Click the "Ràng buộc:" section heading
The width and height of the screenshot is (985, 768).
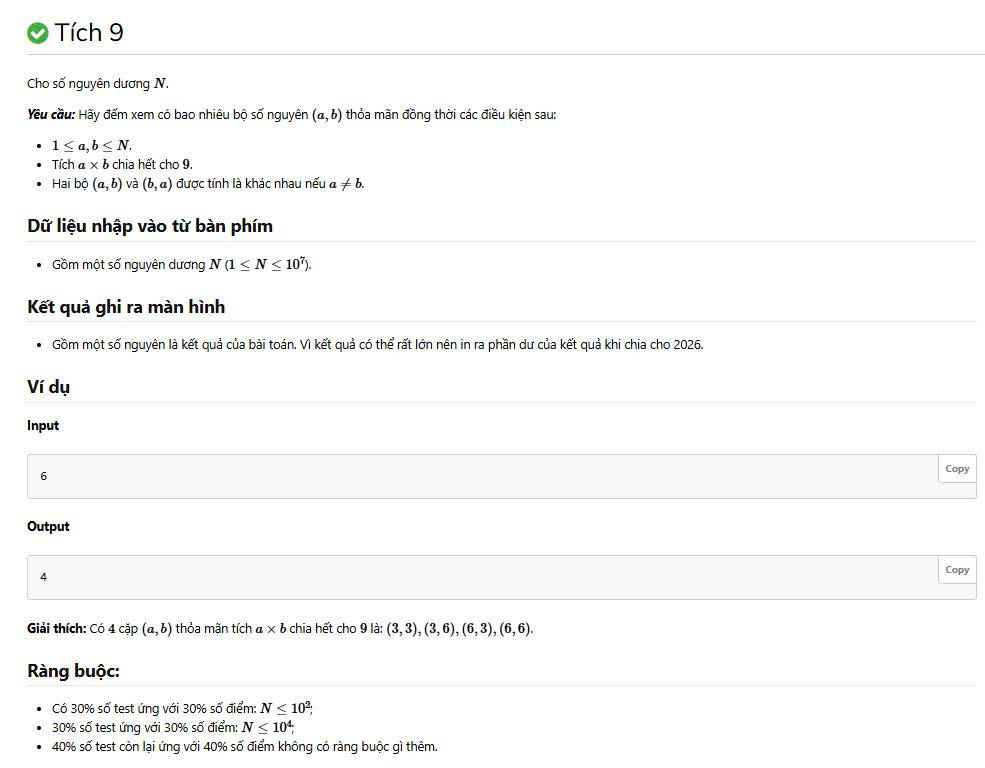coord(73,670)
